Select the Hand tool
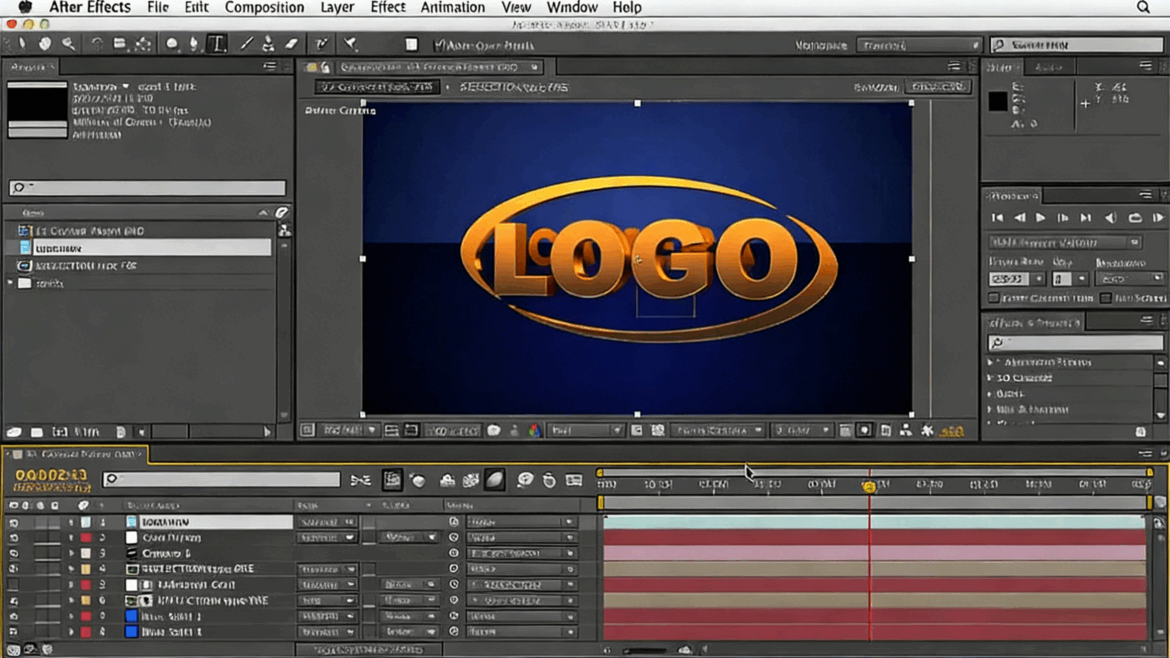This screenshot has height=658, width=1170. (45, 44)
